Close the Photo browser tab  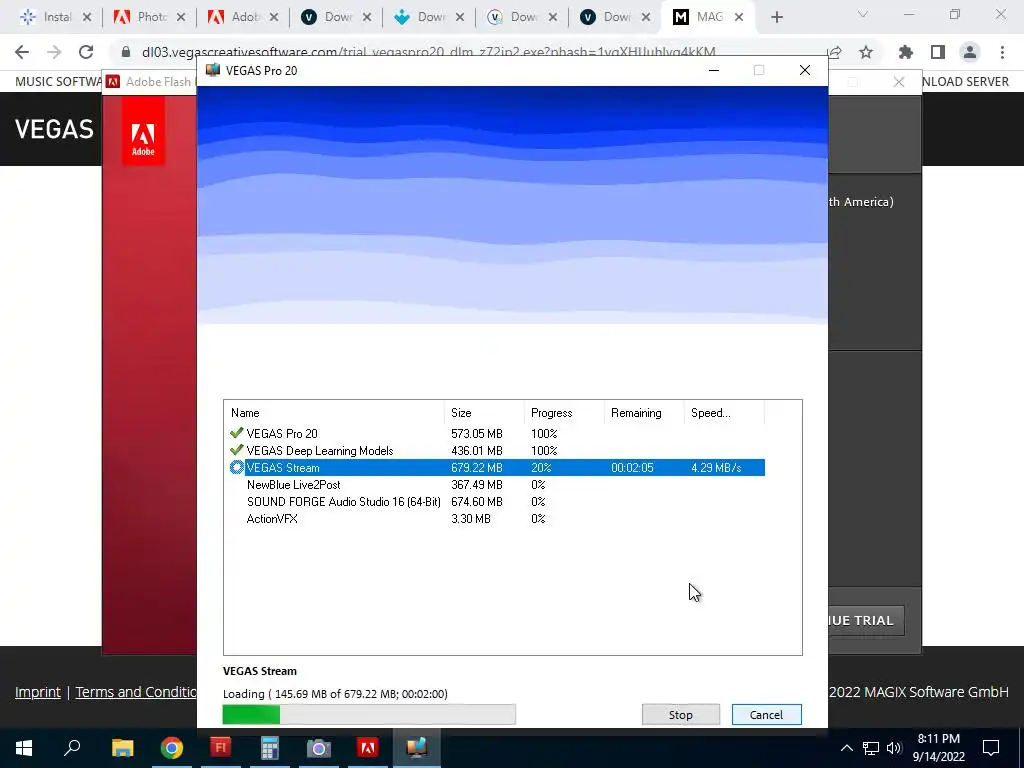tap(181, 18)
